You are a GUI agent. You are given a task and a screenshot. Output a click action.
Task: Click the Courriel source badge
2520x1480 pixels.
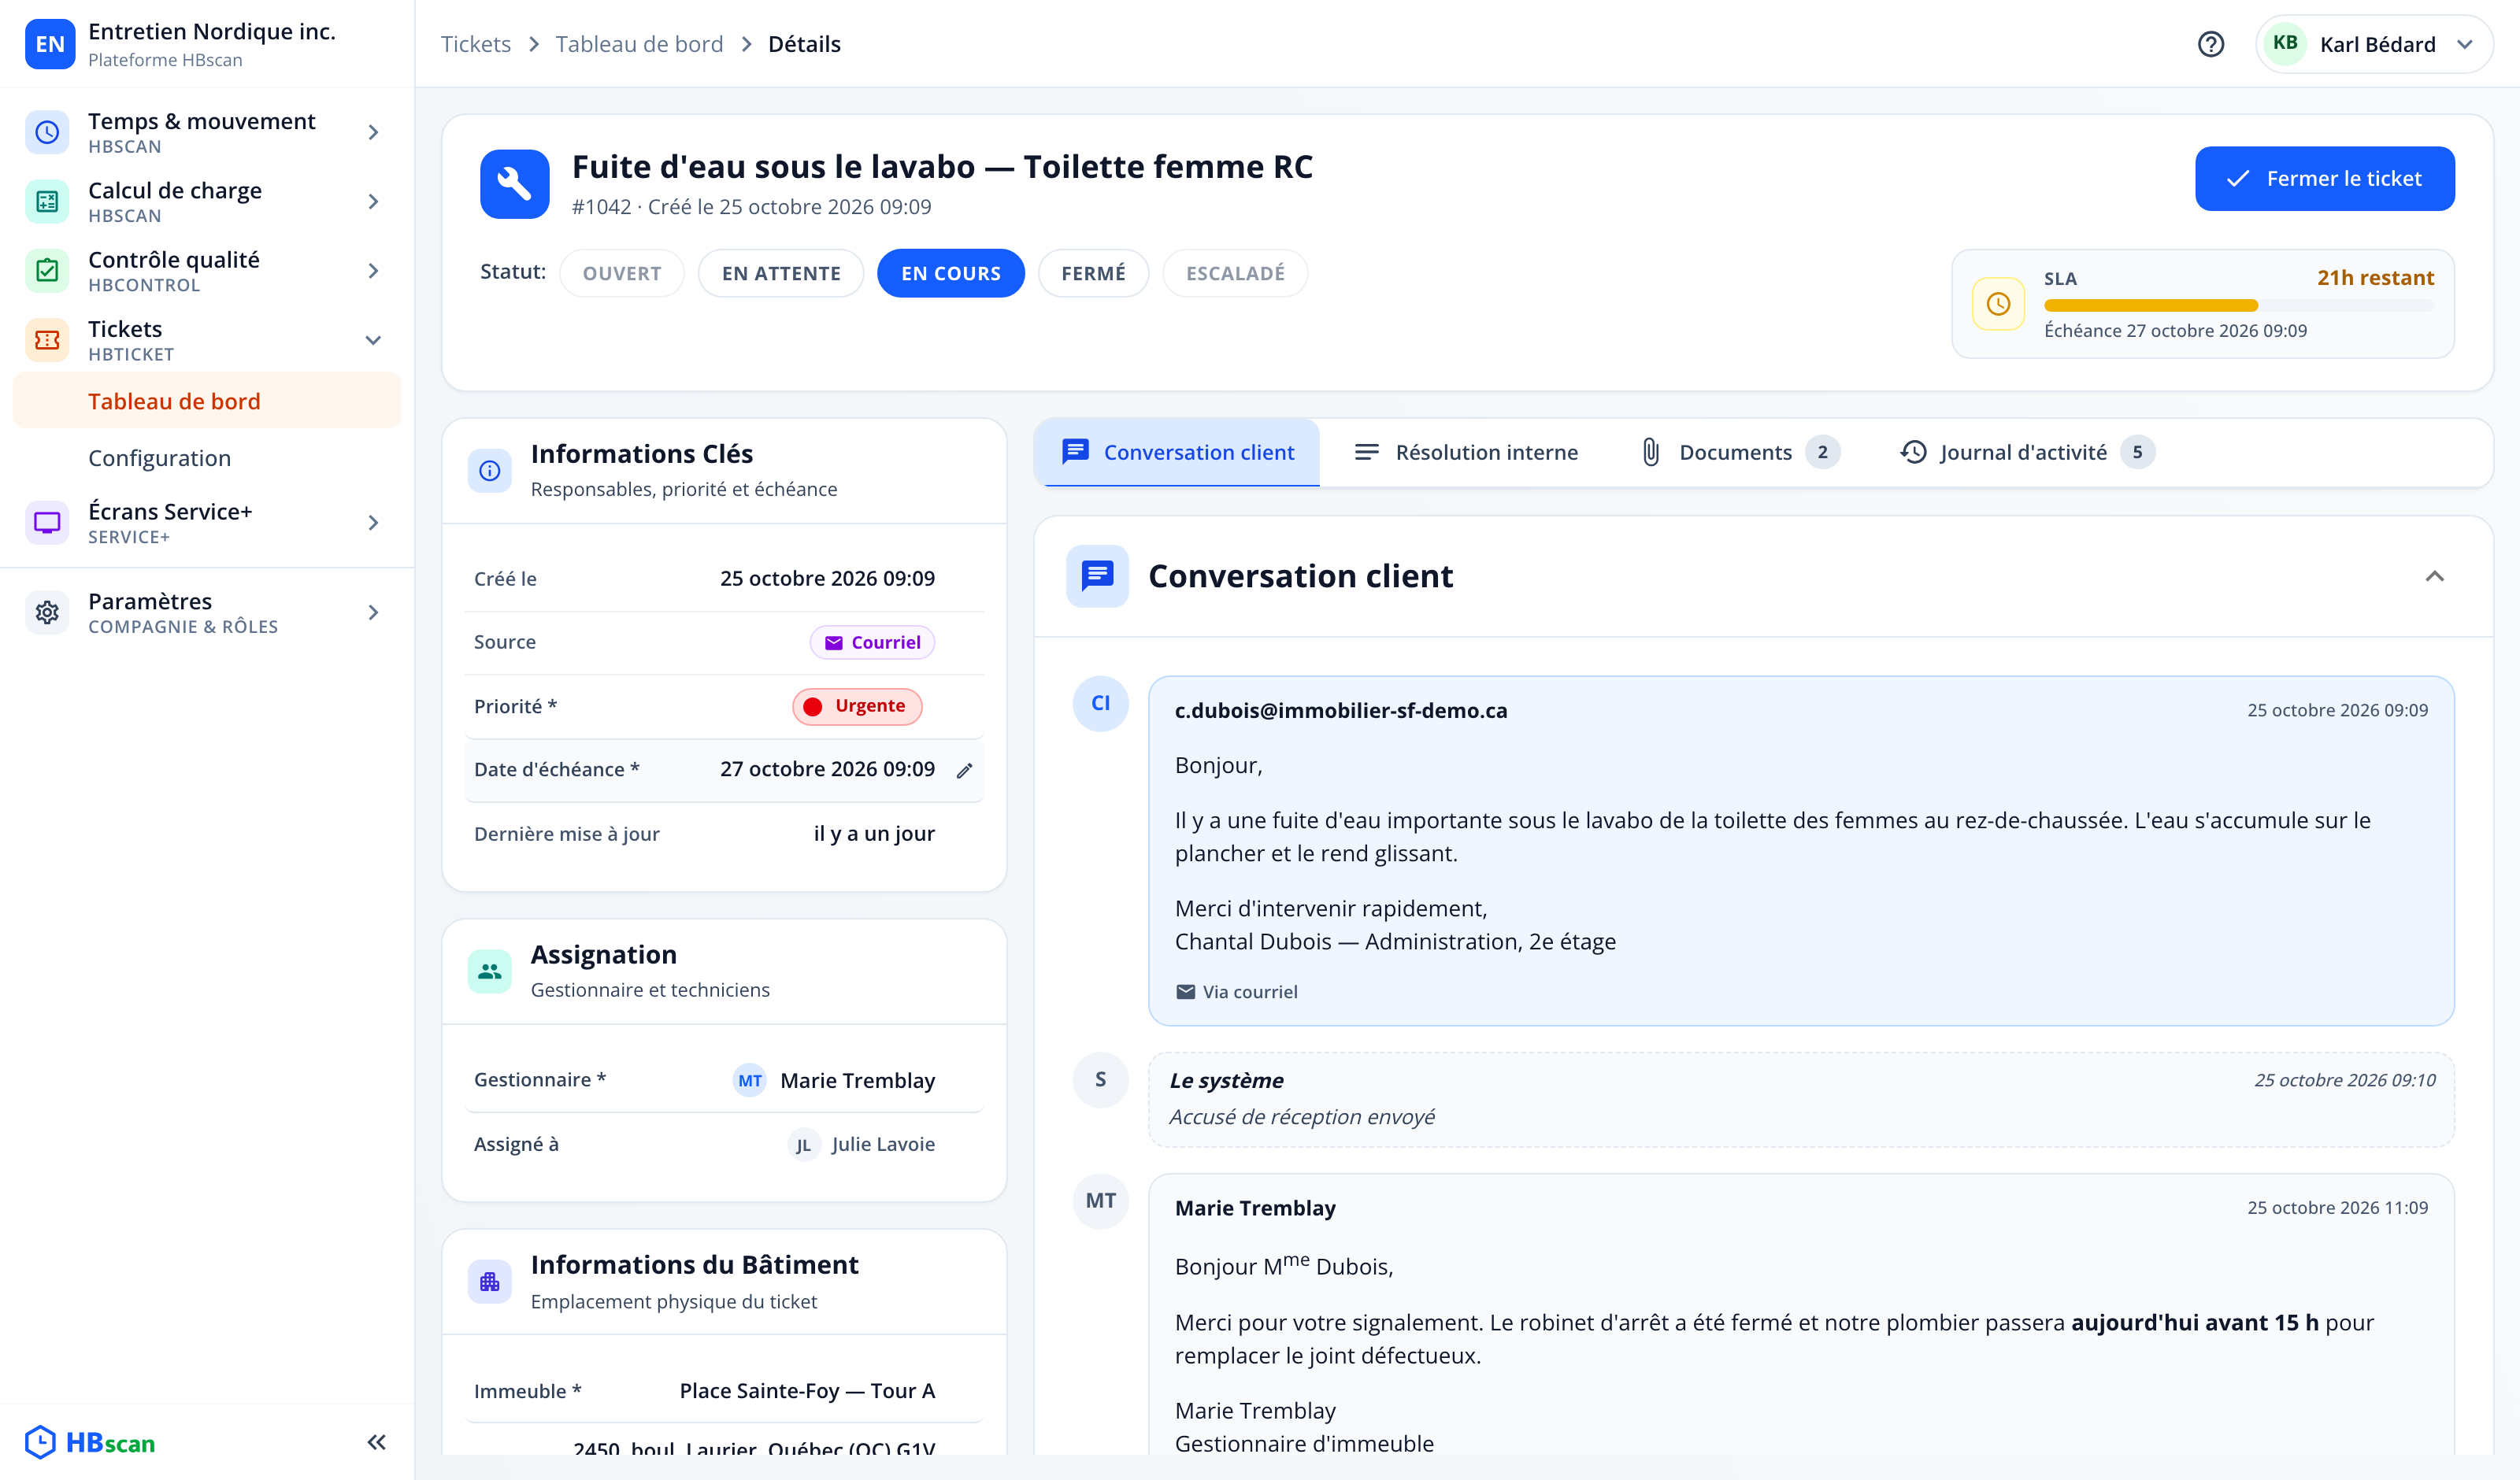click(872, 642)
